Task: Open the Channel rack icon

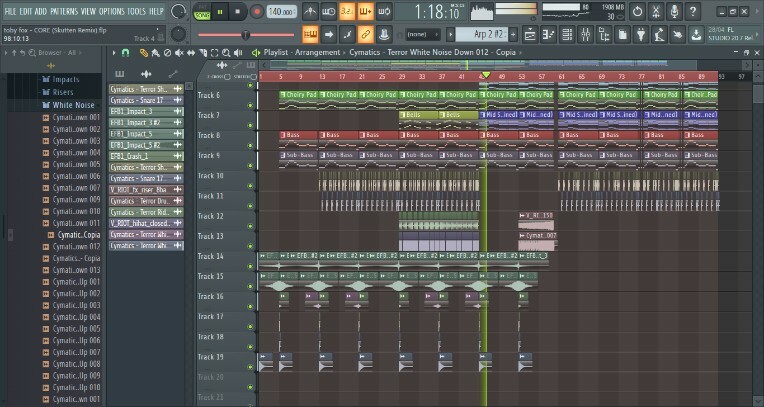Action: tap(567, 35)
